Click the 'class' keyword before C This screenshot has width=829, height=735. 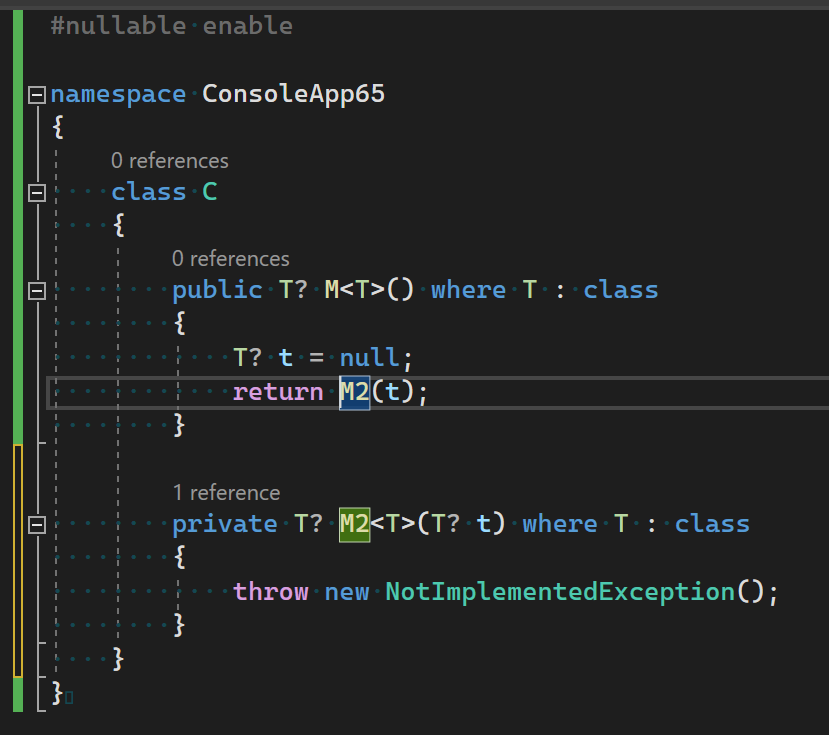(x=149, y=192)
